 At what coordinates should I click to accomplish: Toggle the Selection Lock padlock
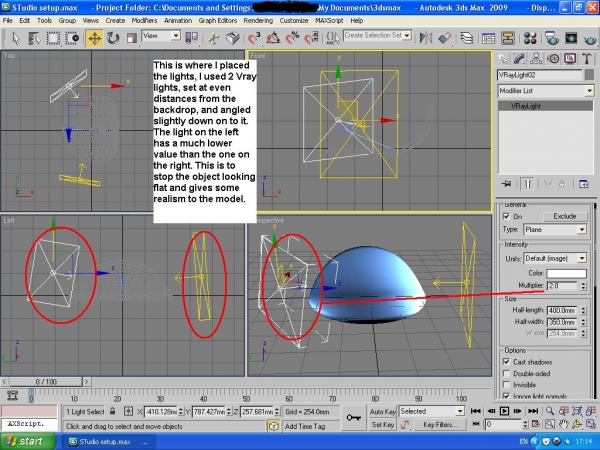112,411
